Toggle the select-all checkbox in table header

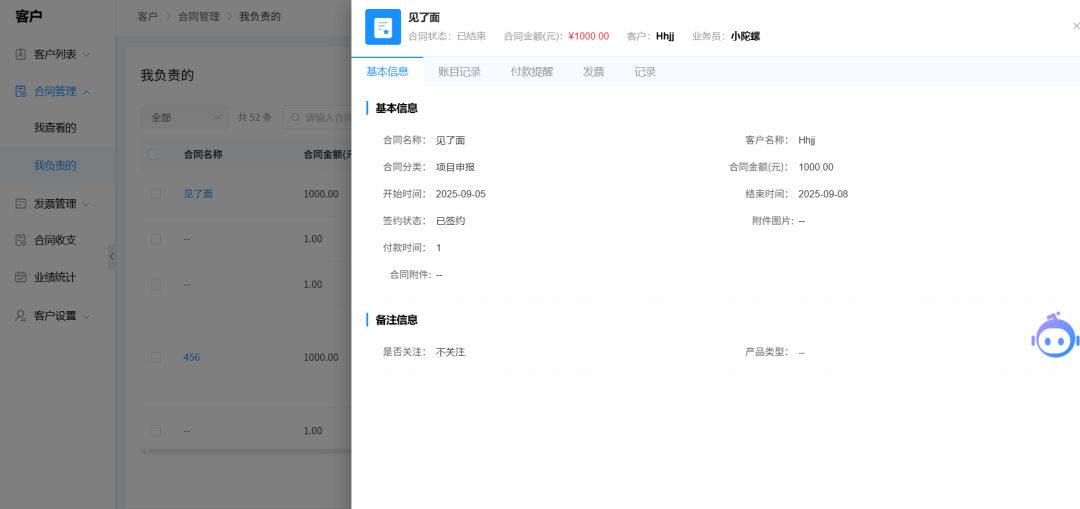(153, 154)
